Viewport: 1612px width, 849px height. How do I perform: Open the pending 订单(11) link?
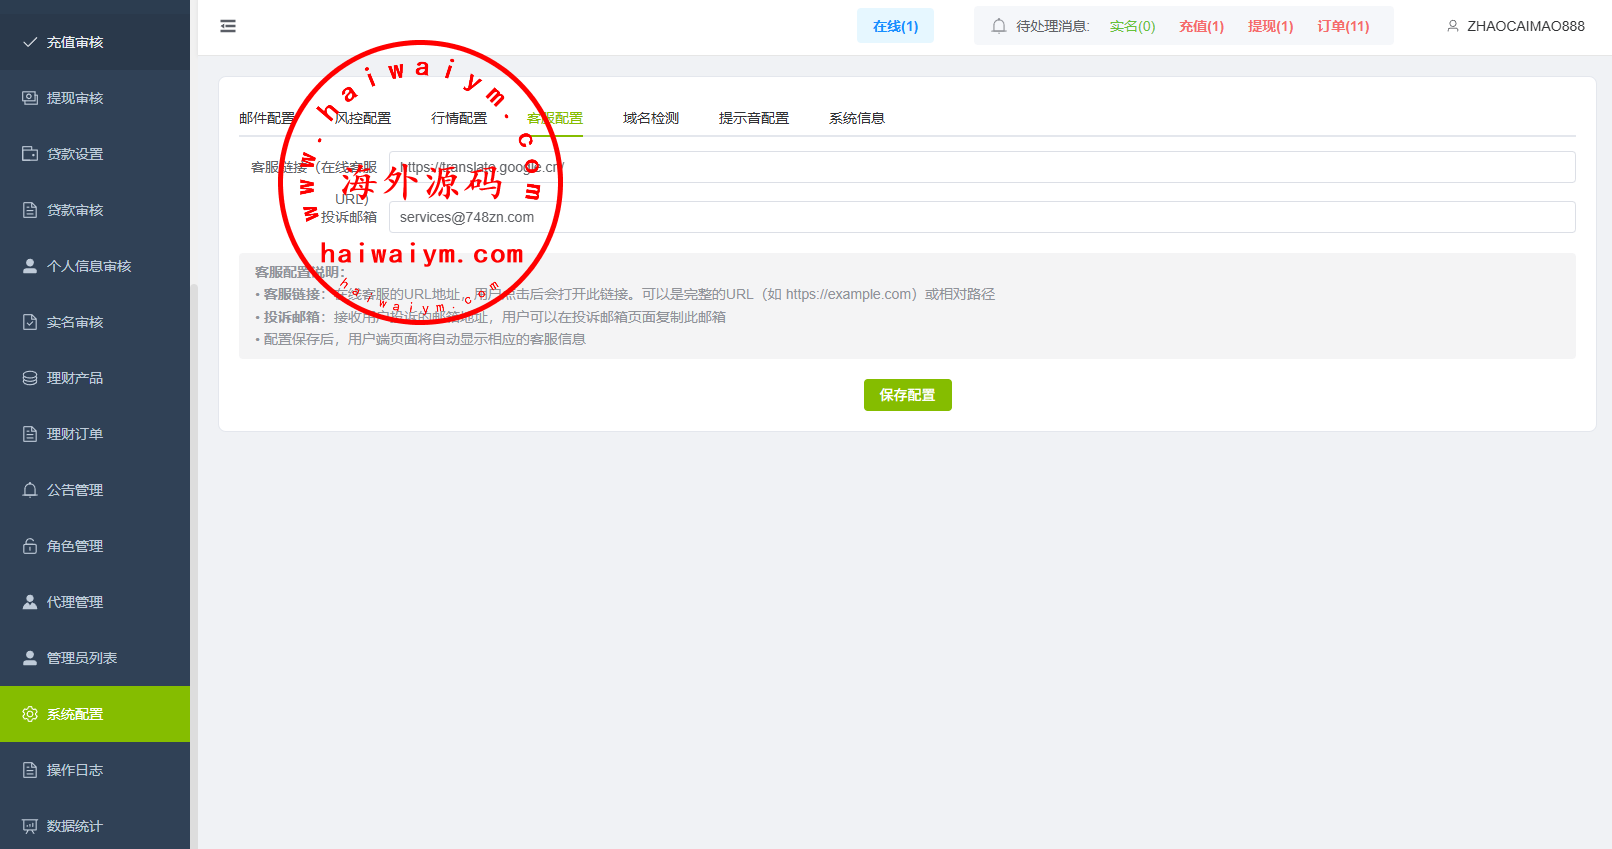click(1342, 26)
